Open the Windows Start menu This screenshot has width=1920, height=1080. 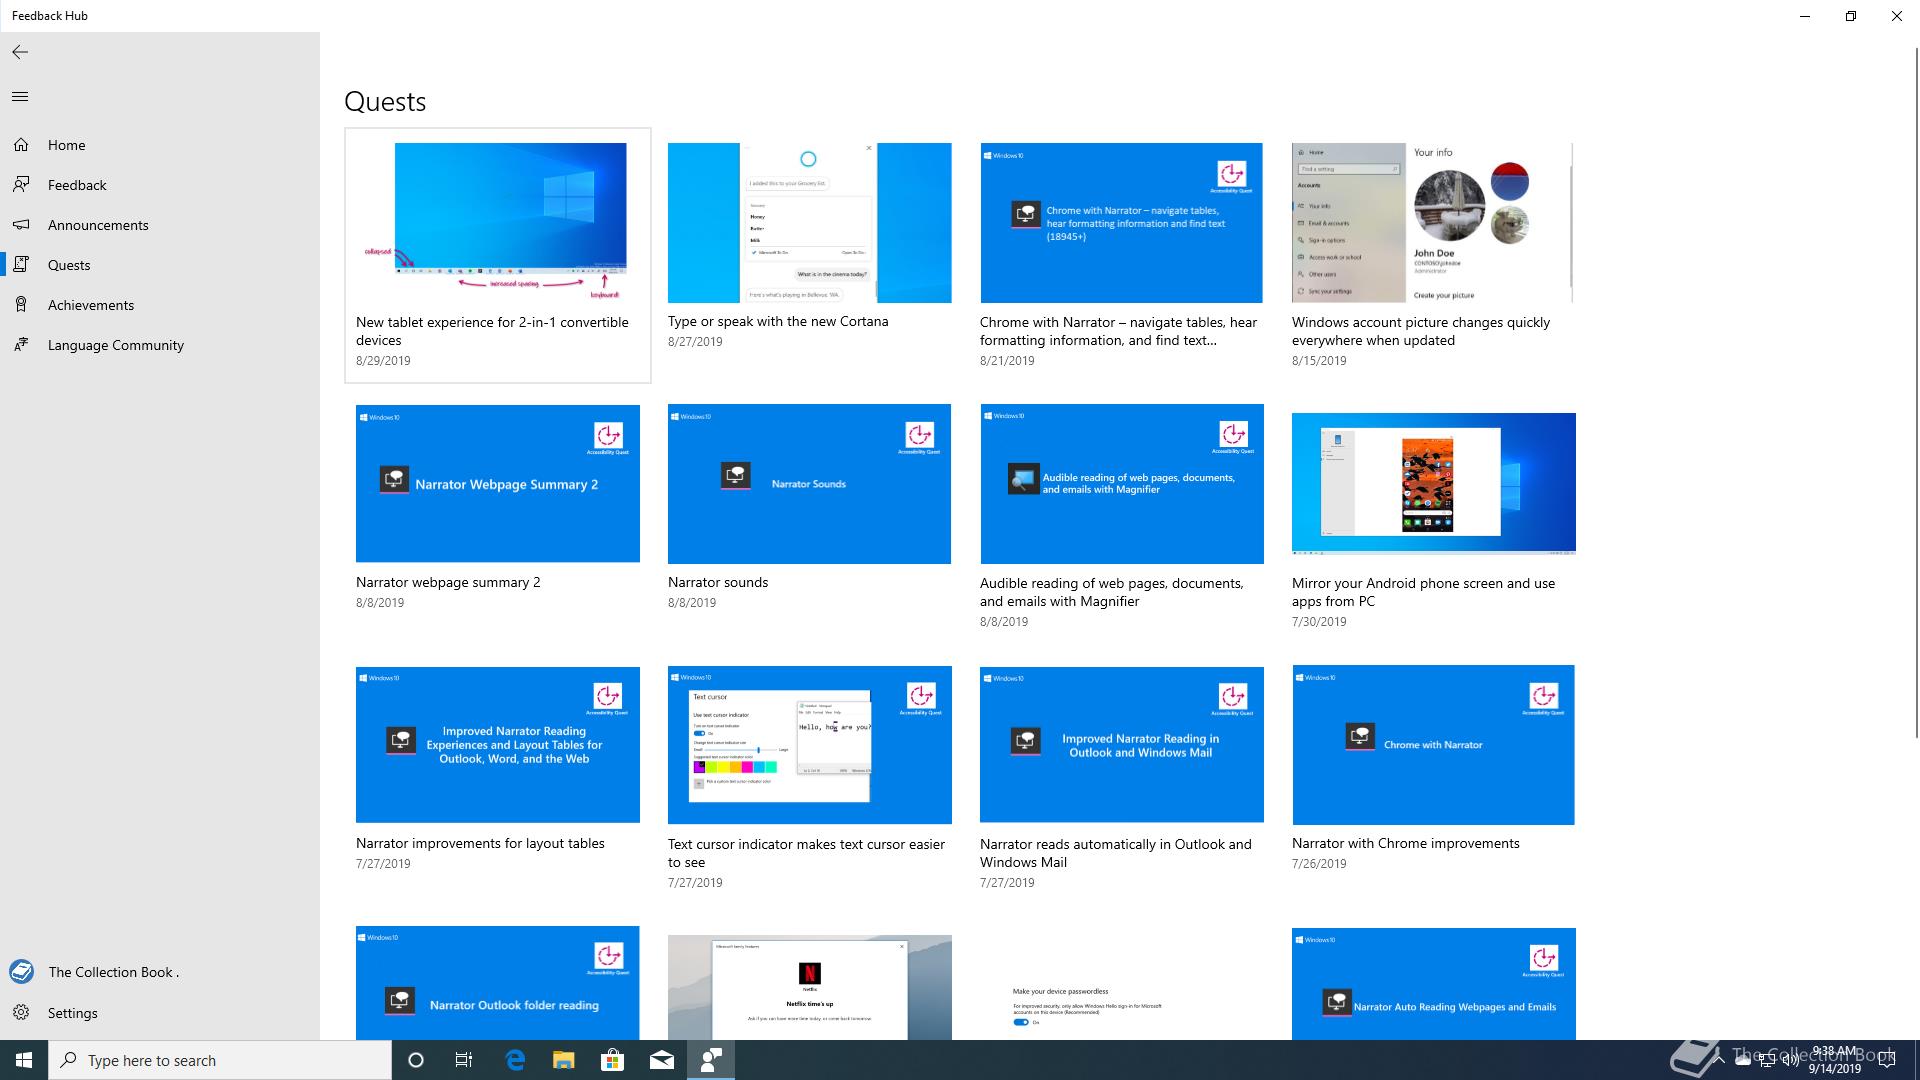coord(24,1060)
